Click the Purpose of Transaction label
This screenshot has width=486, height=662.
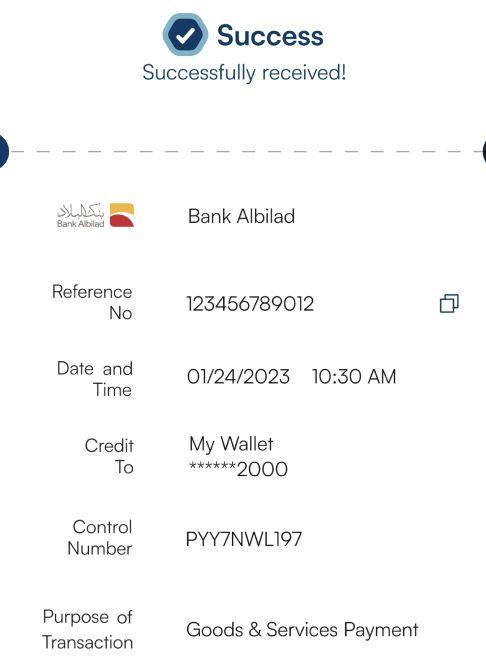click(x=88, y=629)
